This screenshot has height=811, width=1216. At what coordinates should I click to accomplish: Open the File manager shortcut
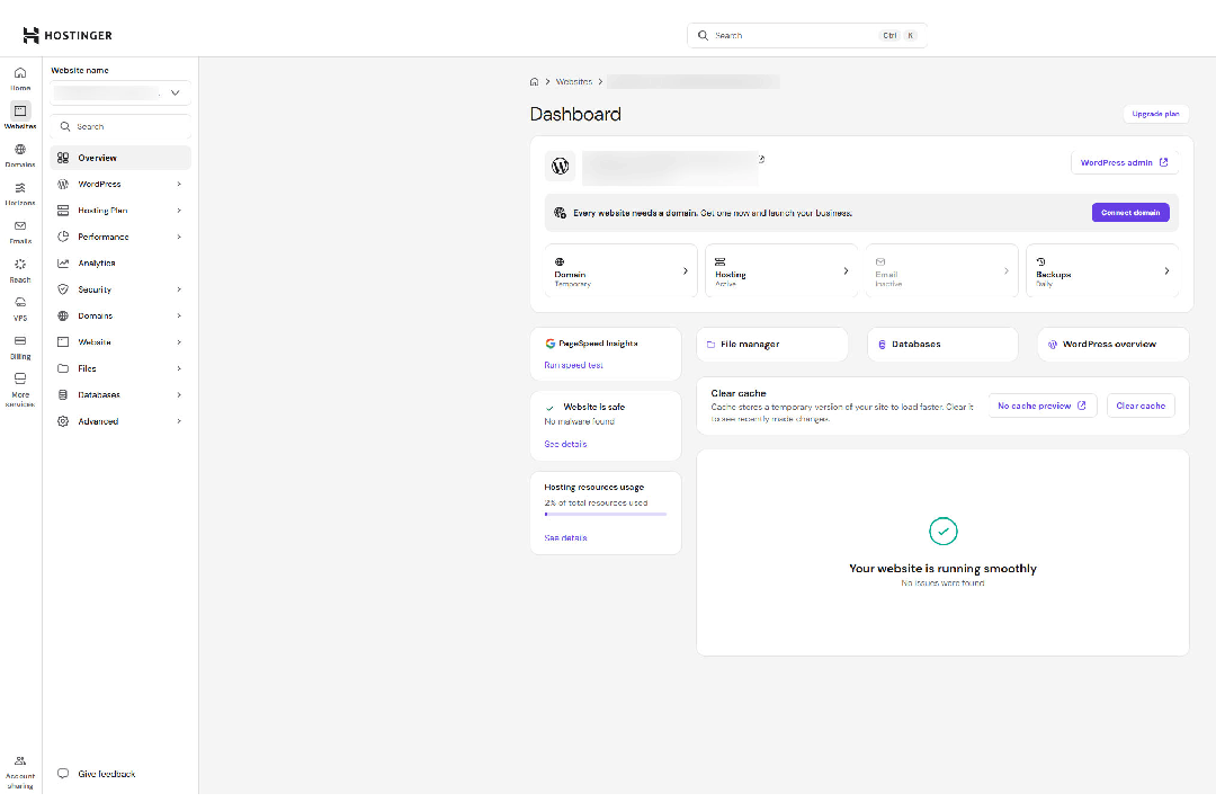coord(772,344)
